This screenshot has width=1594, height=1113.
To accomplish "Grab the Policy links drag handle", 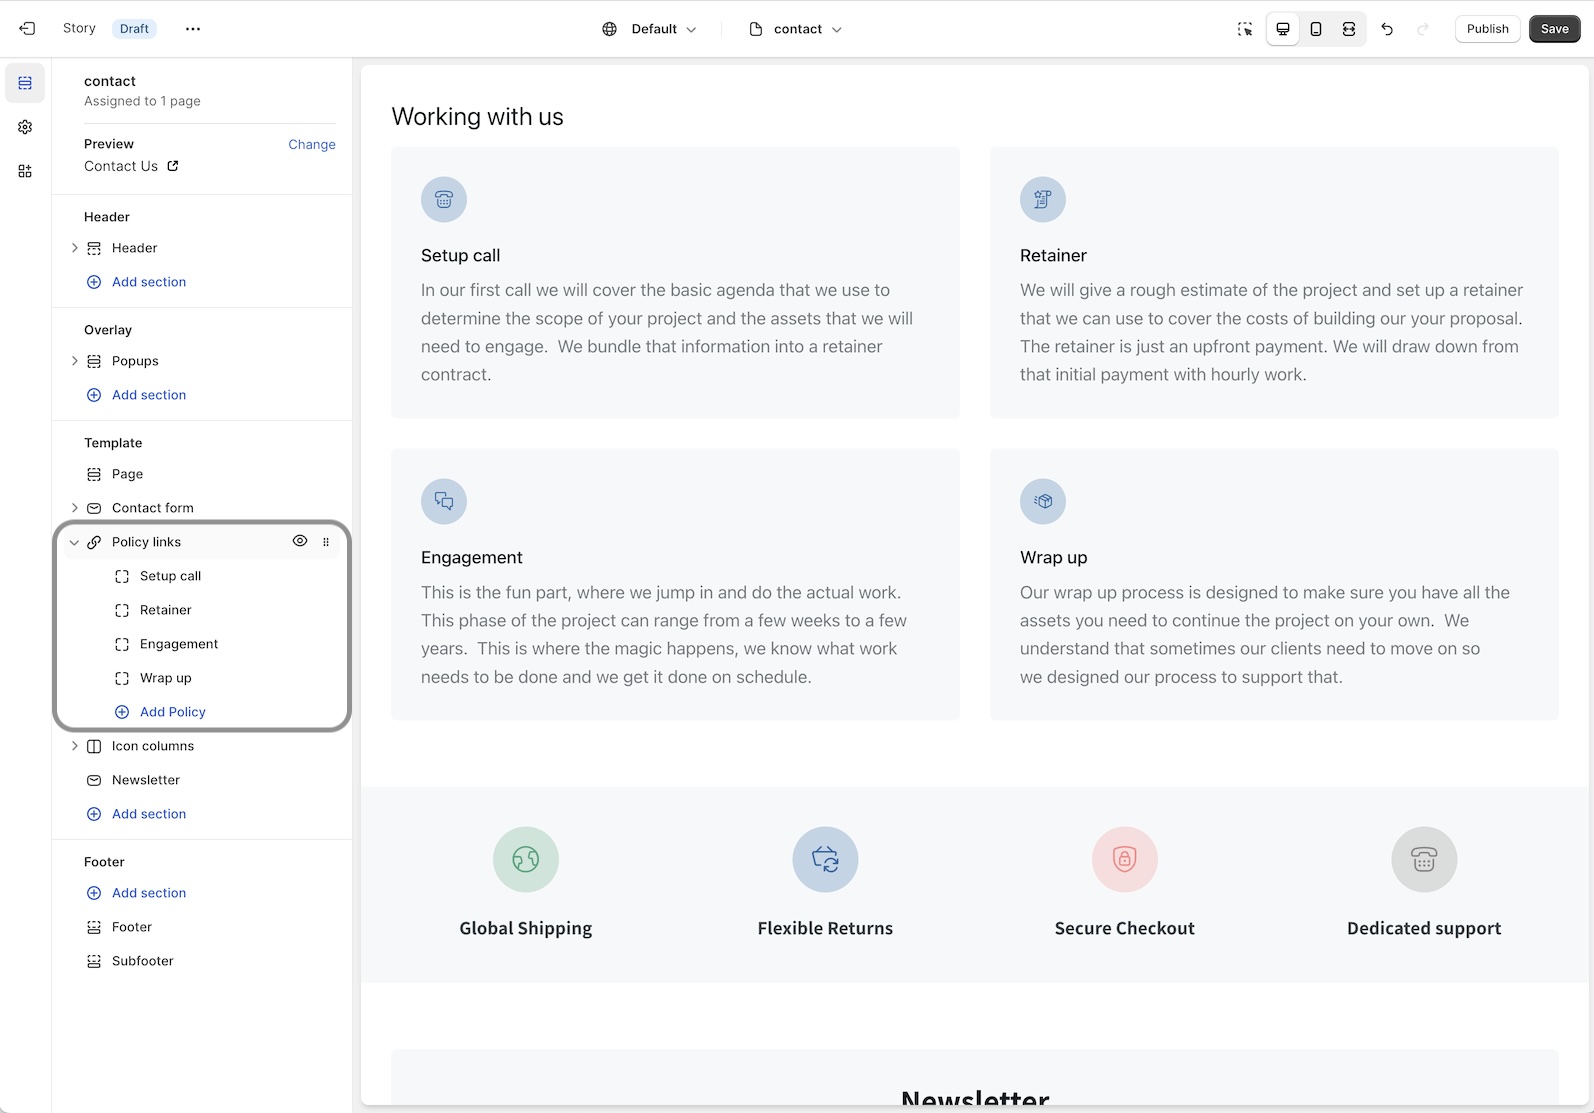I will [326, 542].
